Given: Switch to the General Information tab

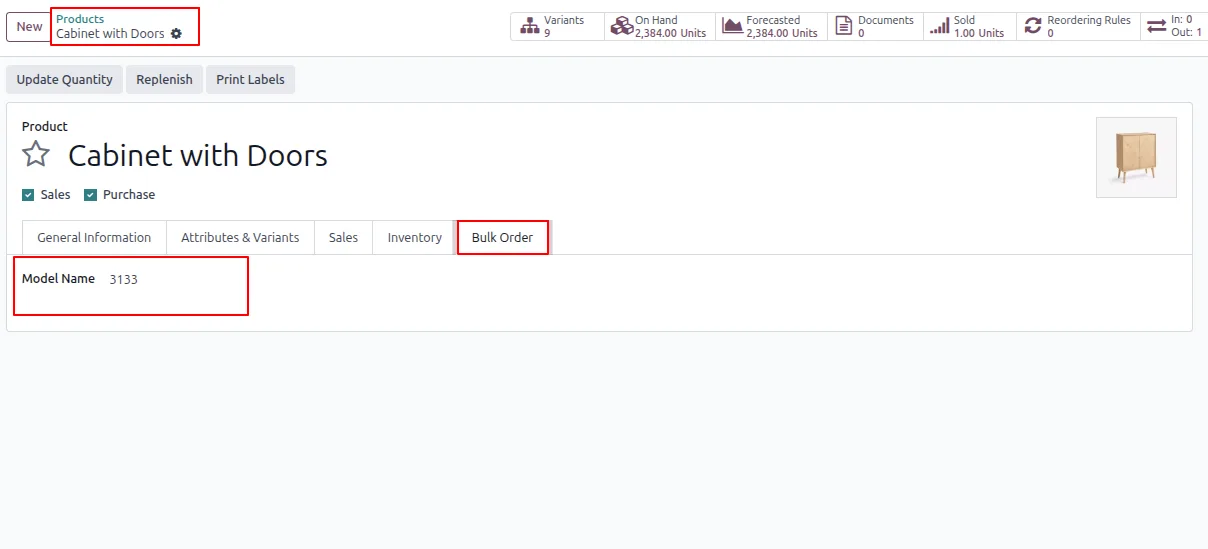Looking at the screenshot, I should point(94,237).
